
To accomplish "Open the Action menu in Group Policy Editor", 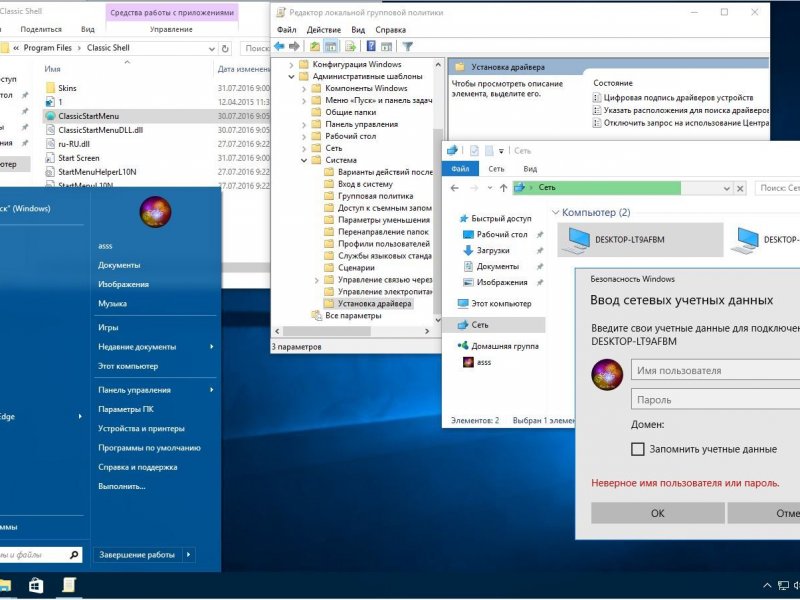I will point(324,30).
